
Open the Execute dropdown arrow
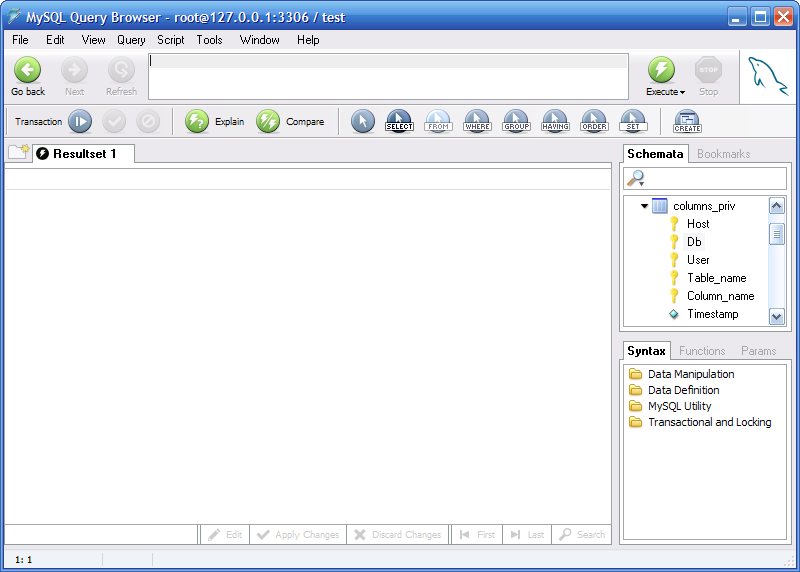click(x=682, y=92)
